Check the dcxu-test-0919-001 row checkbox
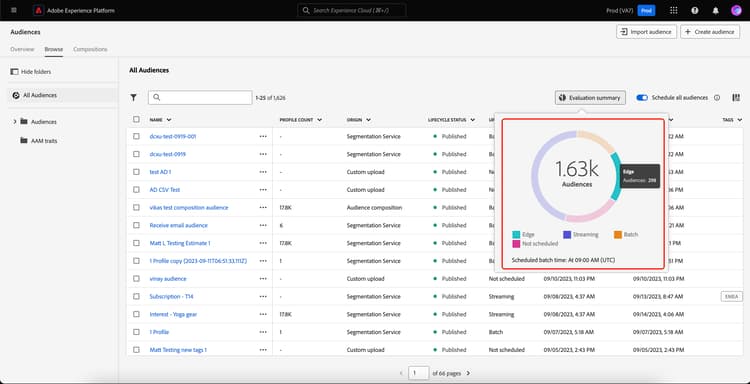Viewport: 750px width, 384px height. click(136, 136)
